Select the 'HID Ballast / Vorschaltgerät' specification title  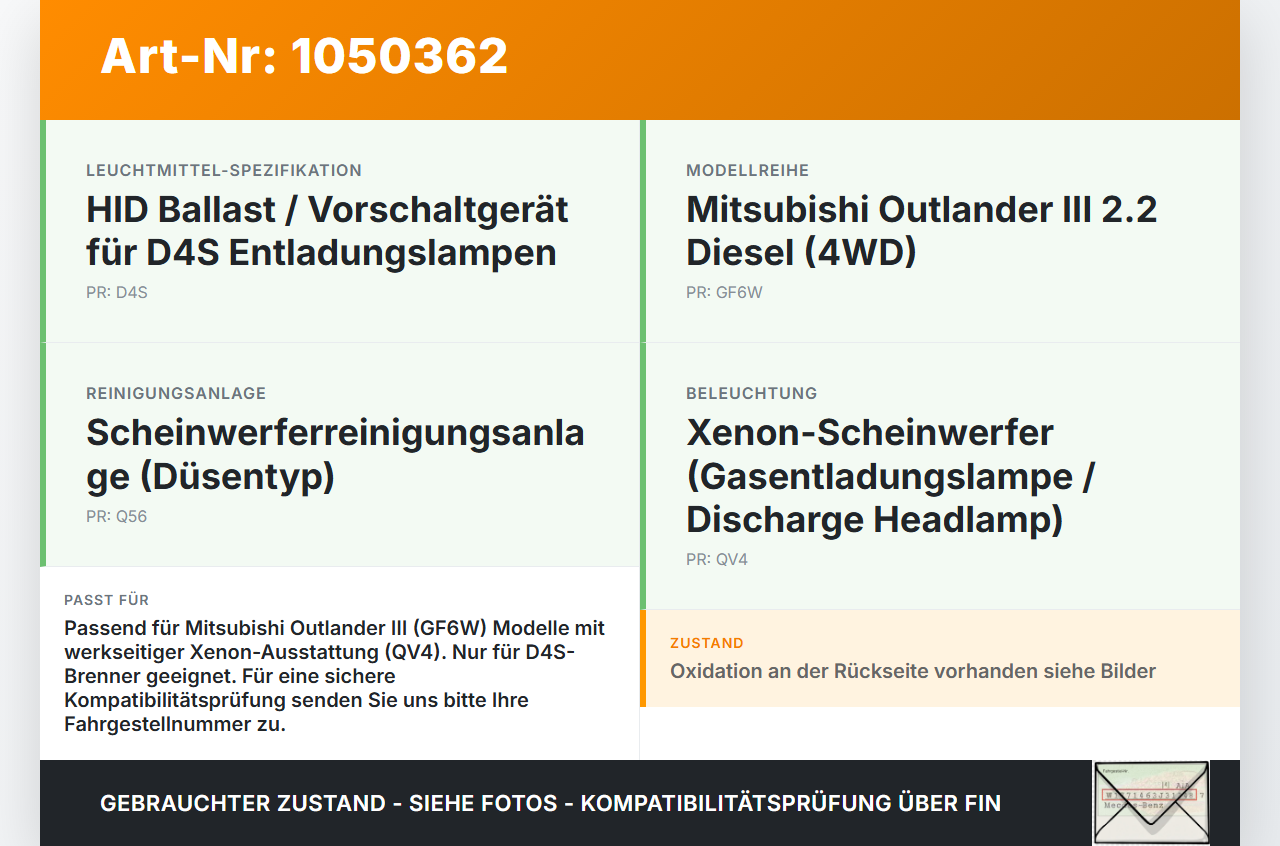pos(327,231)
